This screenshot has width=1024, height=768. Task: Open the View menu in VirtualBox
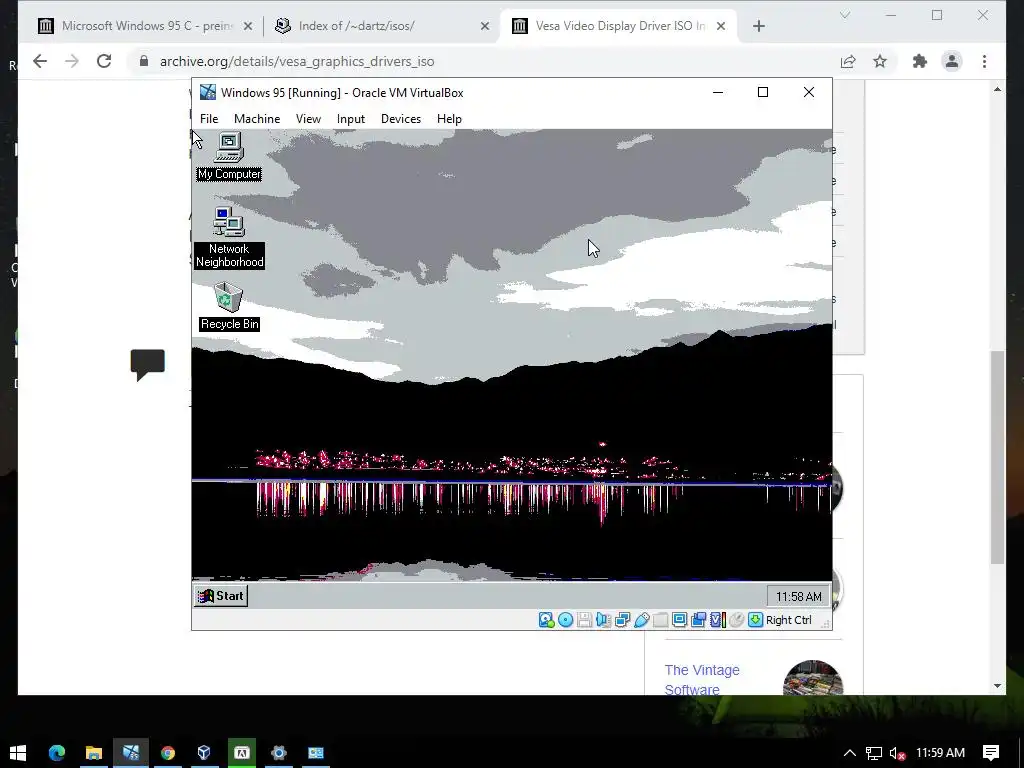click(x=308, y=119)
